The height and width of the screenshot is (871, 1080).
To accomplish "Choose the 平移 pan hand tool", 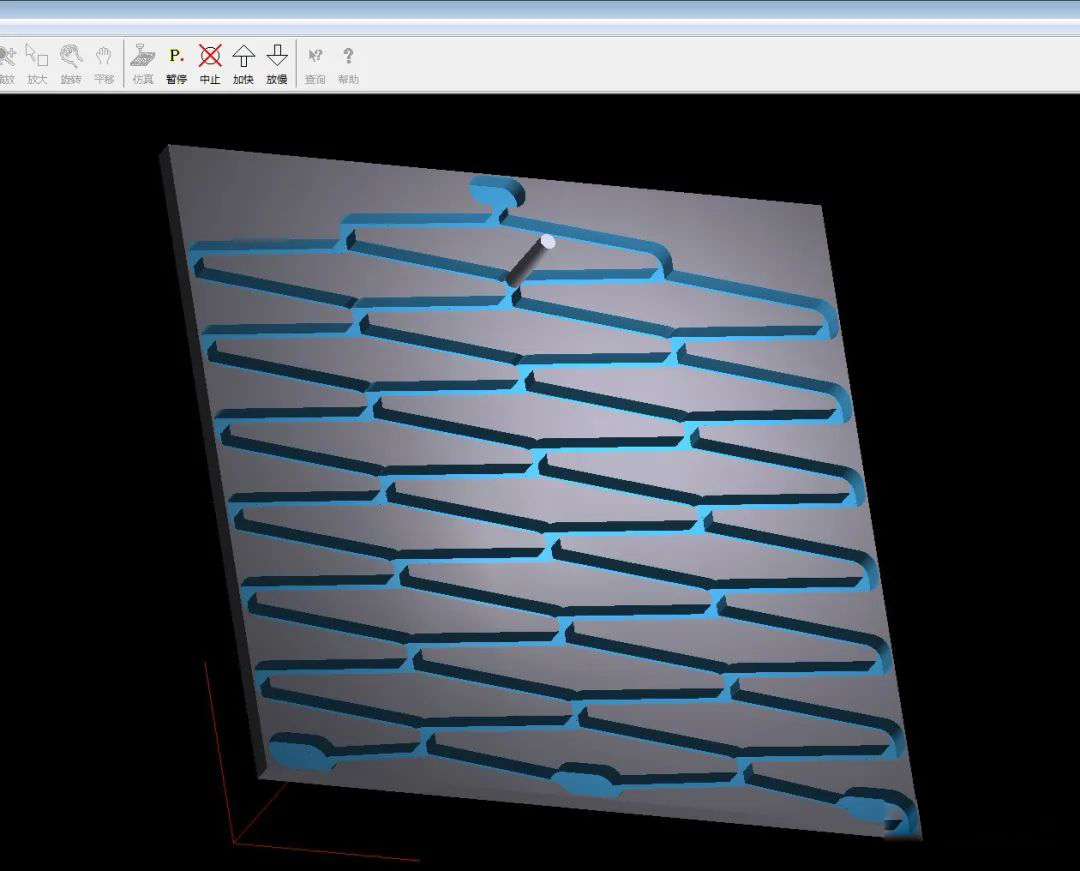I will (104, 62).
